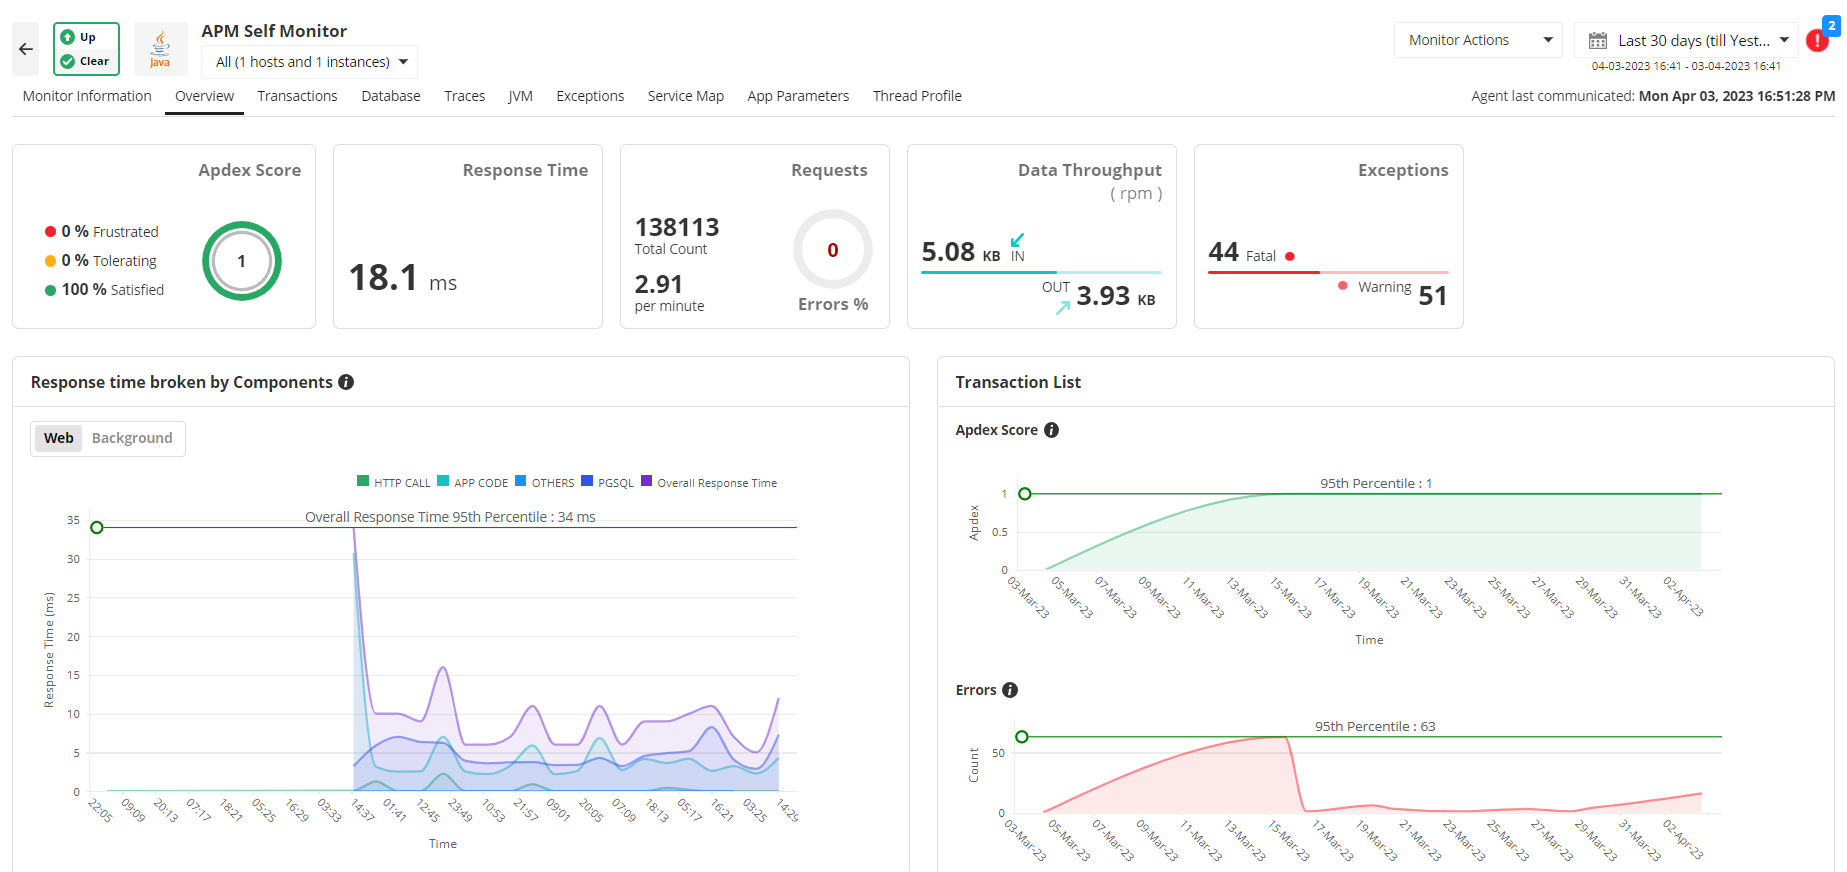Viewport: 1847px width, 872px height.
Task: Click the Apdex Score info icon
Action: point(1051,430)
